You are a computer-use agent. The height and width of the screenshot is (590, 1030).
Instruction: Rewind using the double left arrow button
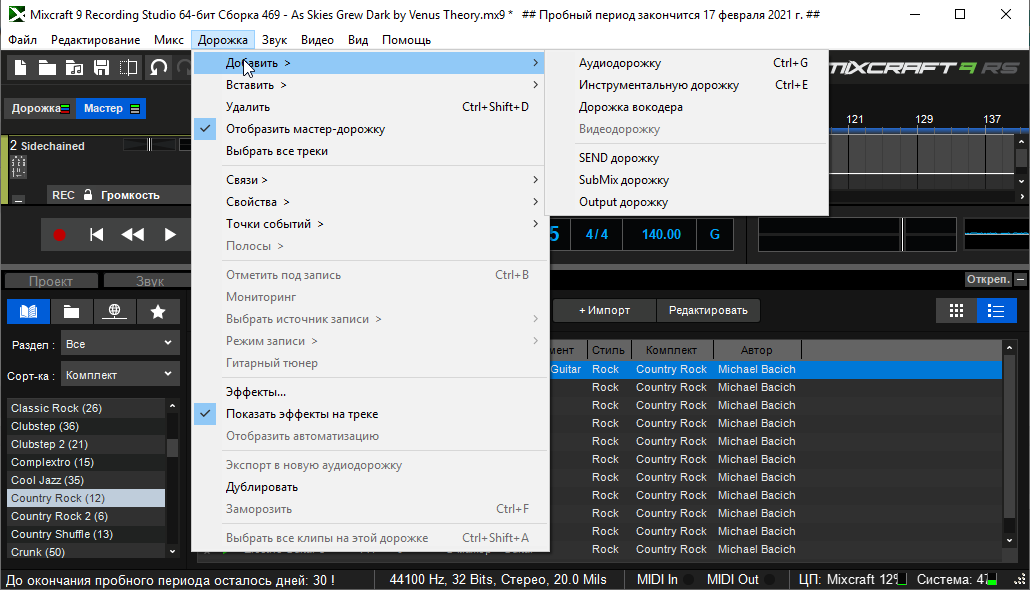[x=133, y=235]
